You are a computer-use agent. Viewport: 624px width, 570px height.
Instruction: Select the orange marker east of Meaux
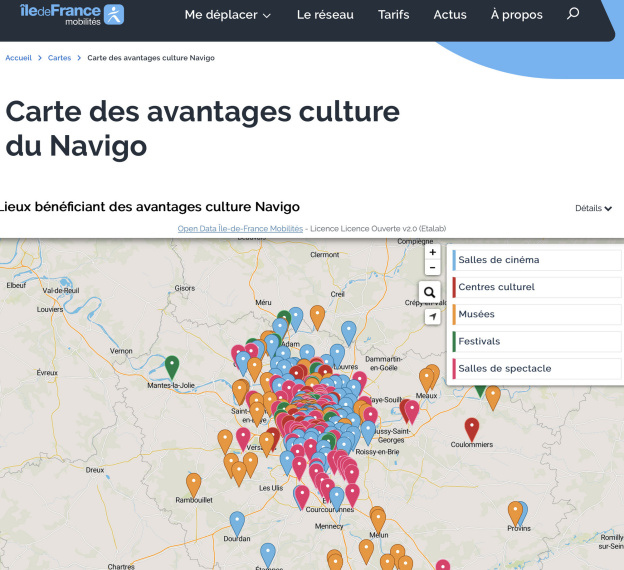(493, 397)
